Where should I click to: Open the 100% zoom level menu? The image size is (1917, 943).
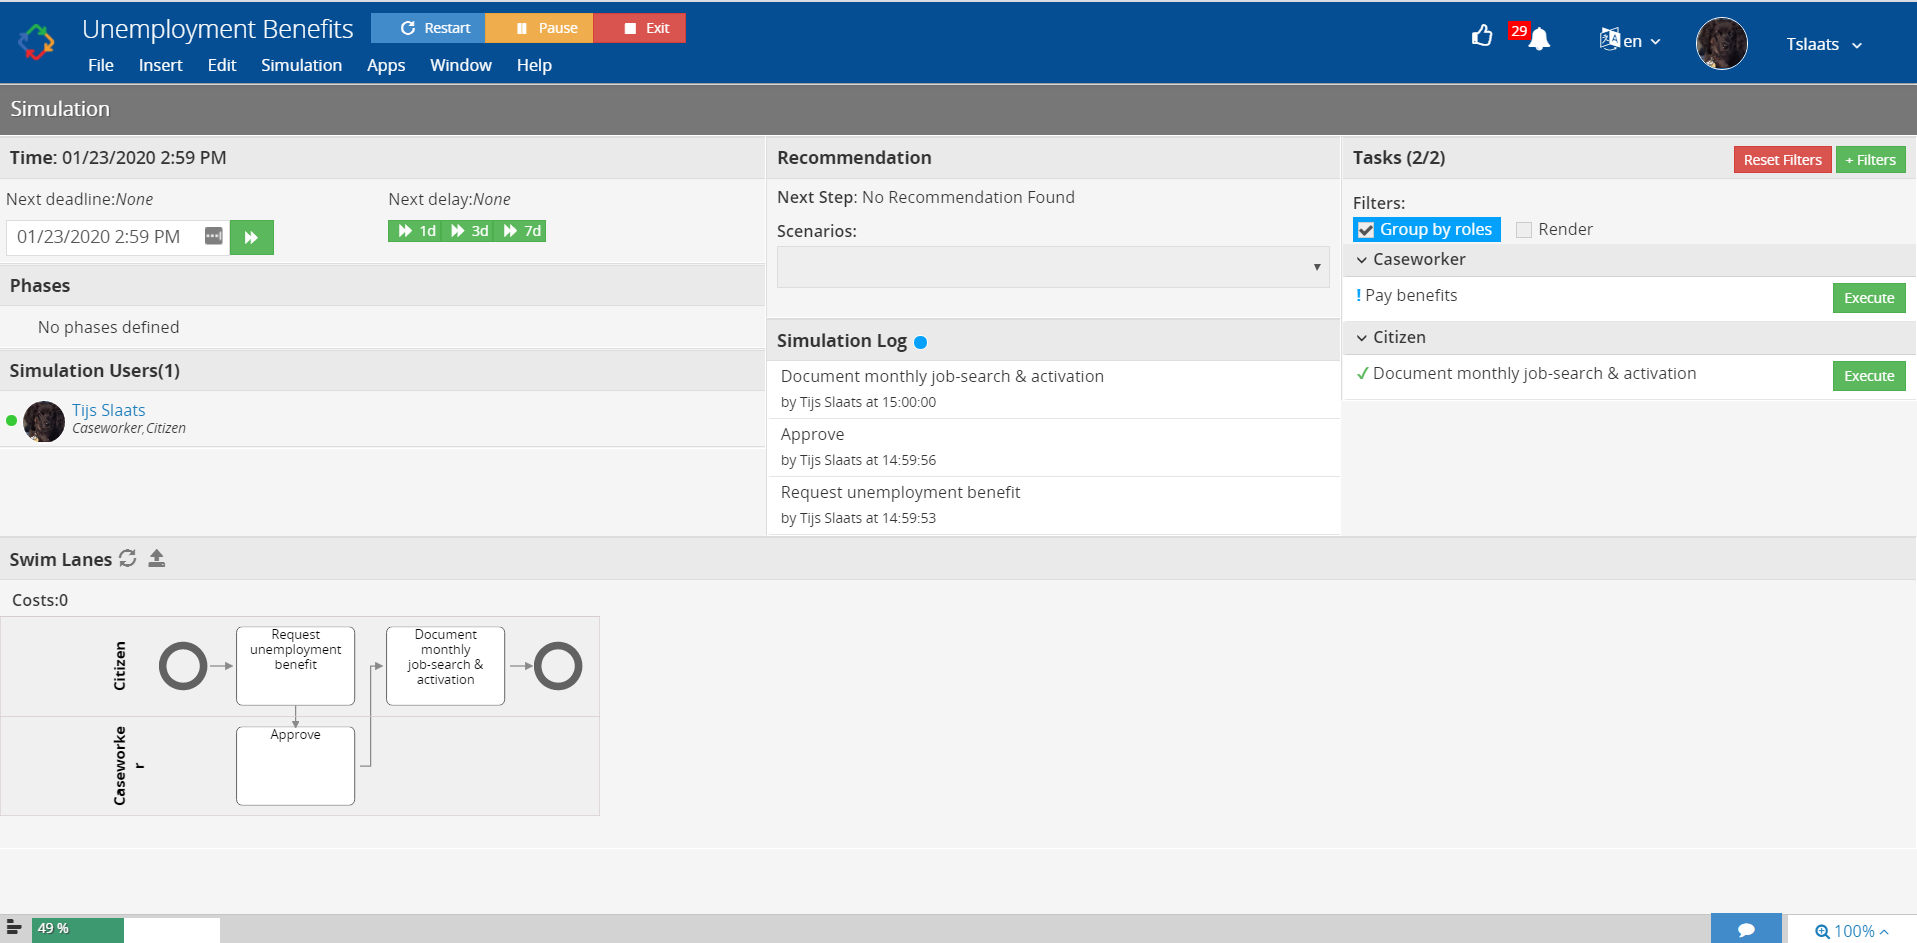pos(1852,930)
